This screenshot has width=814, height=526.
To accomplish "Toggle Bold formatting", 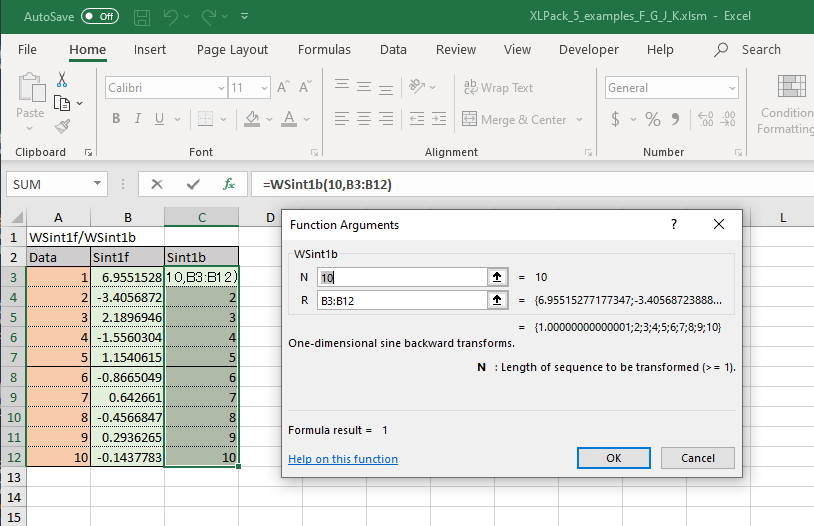I will pyautogui.click(x=116, y=119).
